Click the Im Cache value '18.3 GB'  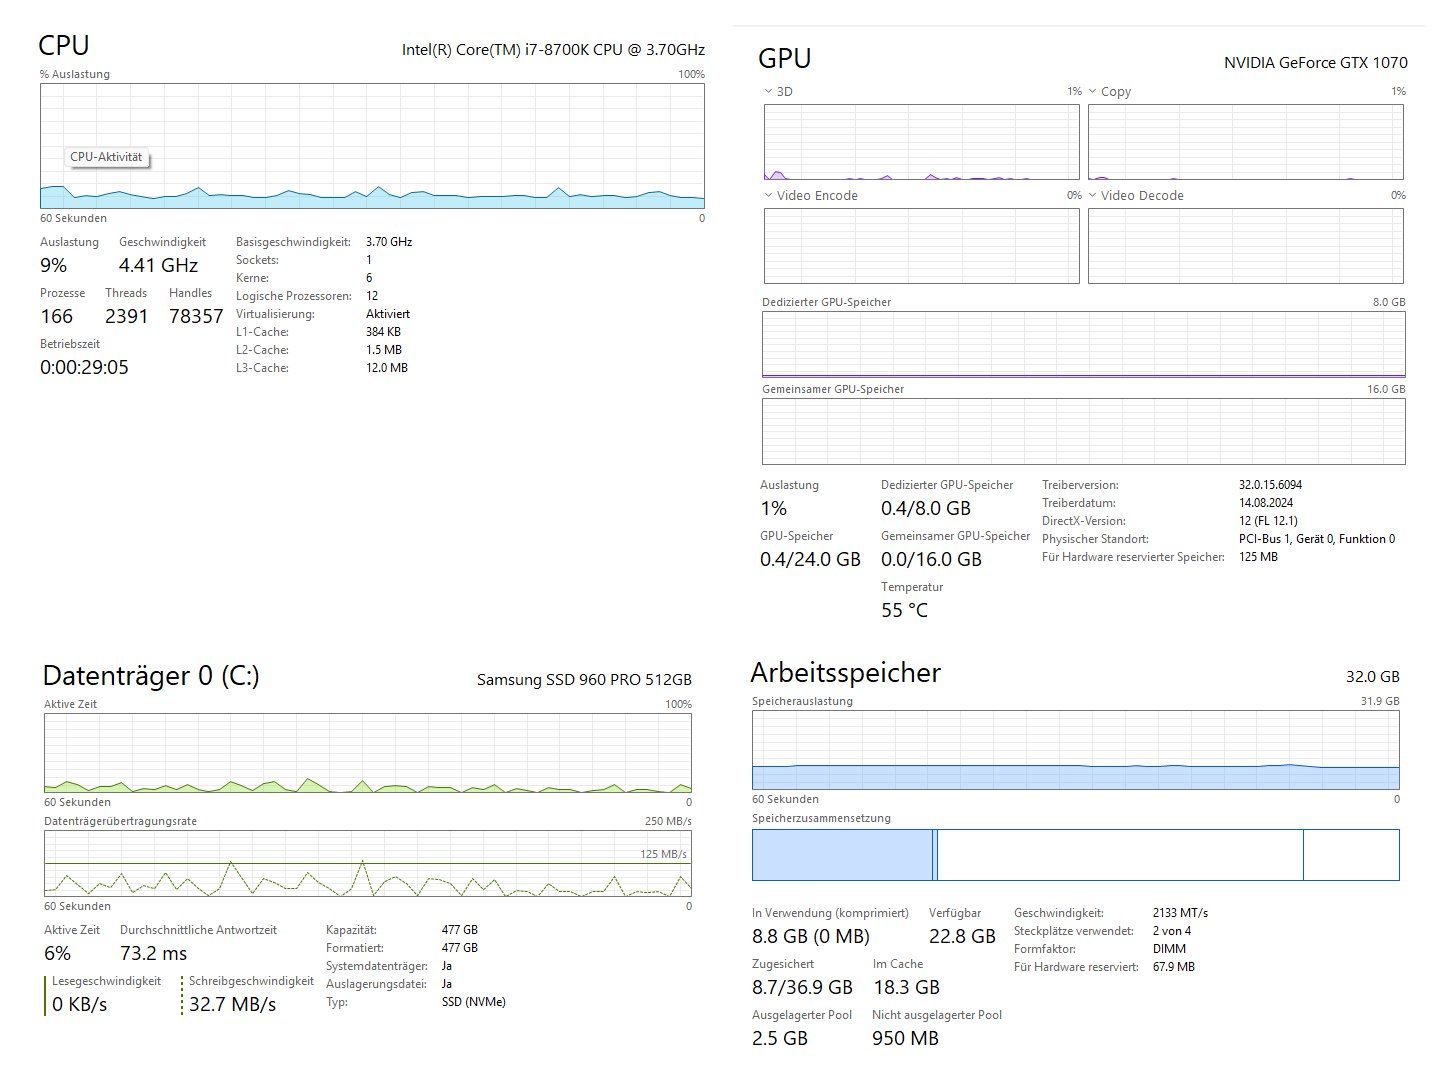(906, 987)
